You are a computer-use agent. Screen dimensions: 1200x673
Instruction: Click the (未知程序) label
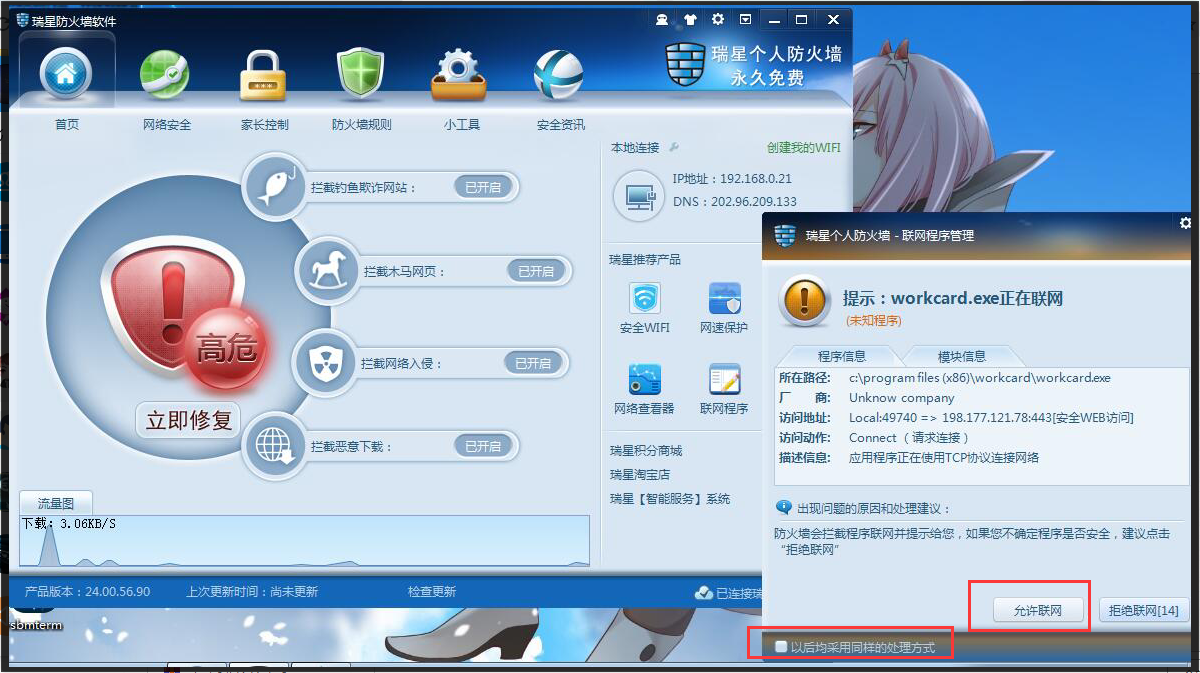click(x=874, y=321)
